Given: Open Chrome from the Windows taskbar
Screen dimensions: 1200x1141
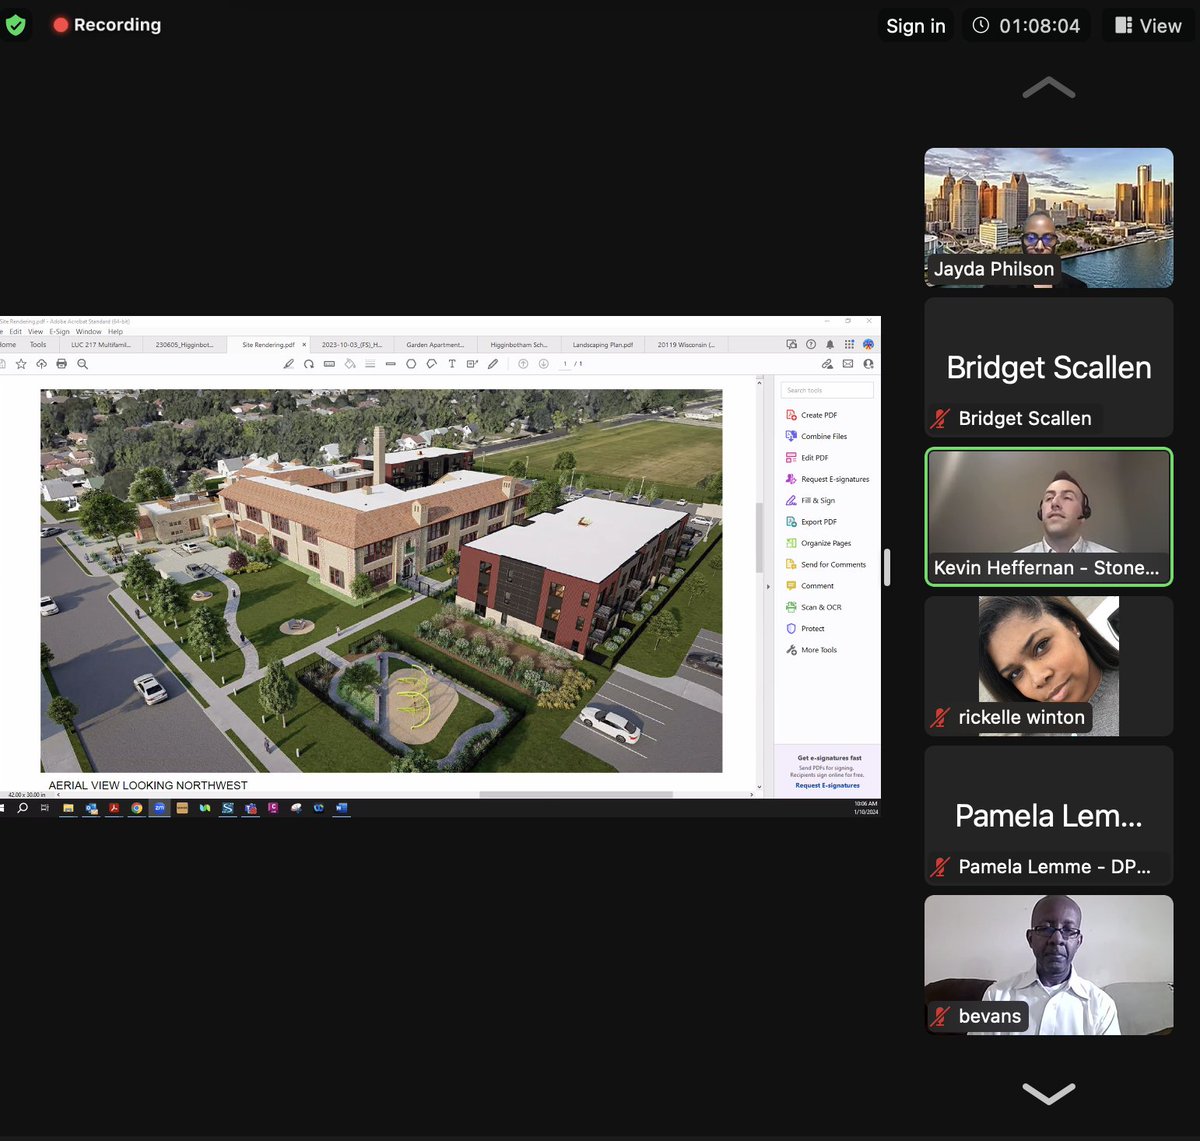Looking at the screenshot, I should (137, 808).
